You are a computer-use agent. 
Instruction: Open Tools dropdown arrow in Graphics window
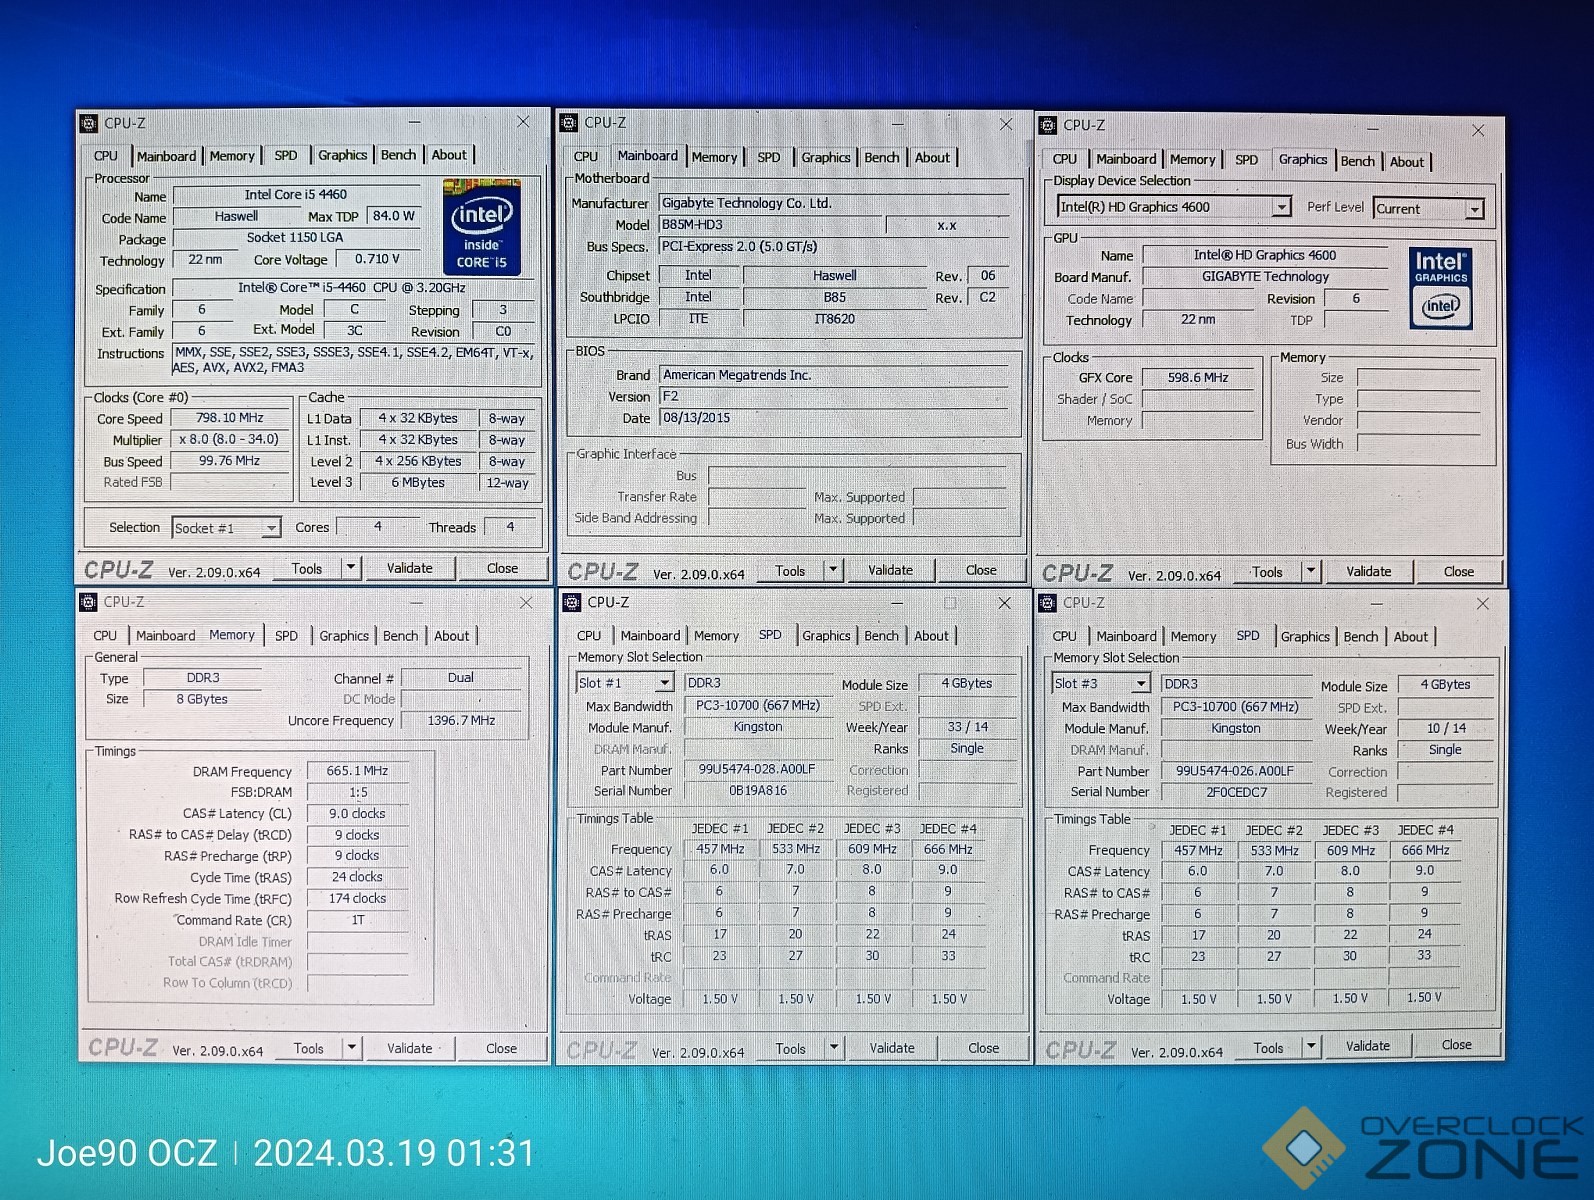point(1310,571)
